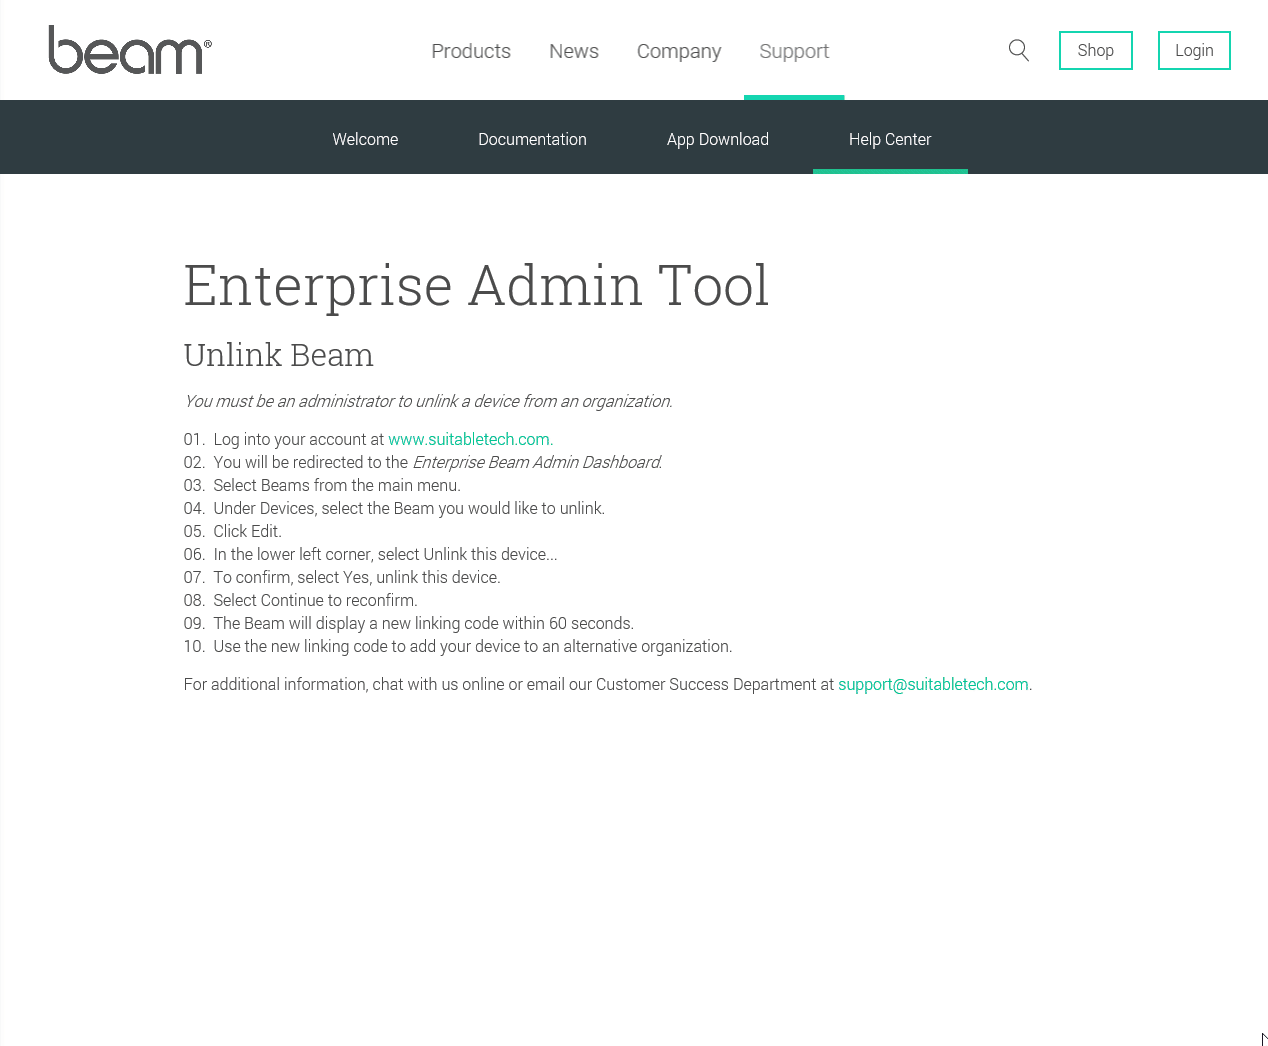This screenshot has height=1046, width=1268.
Task: Open the search magnifier icon
Action: pos(1018,50)
